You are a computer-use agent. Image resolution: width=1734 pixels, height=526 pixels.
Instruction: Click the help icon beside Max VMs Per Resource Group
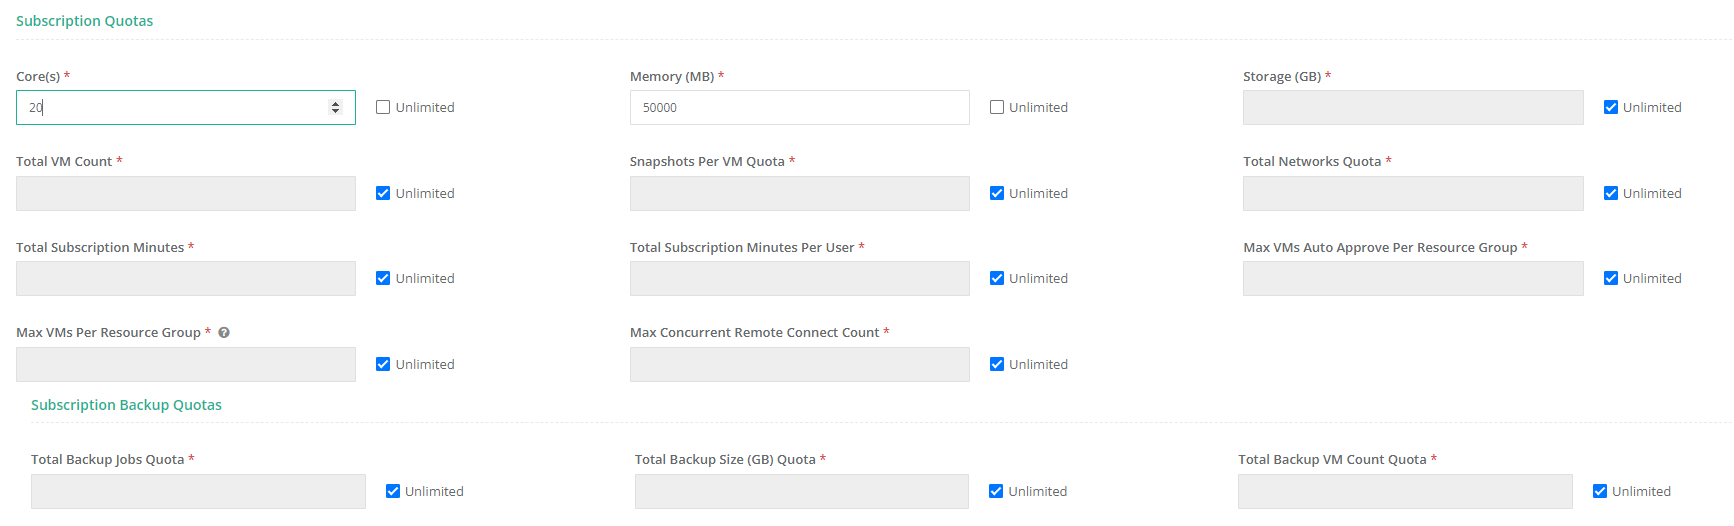click(224, 333)
